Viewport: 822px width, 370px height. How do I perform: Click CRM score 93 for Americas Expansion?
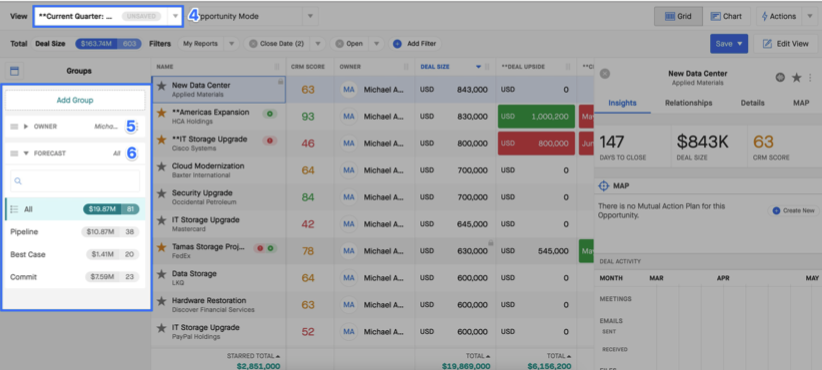308,116
